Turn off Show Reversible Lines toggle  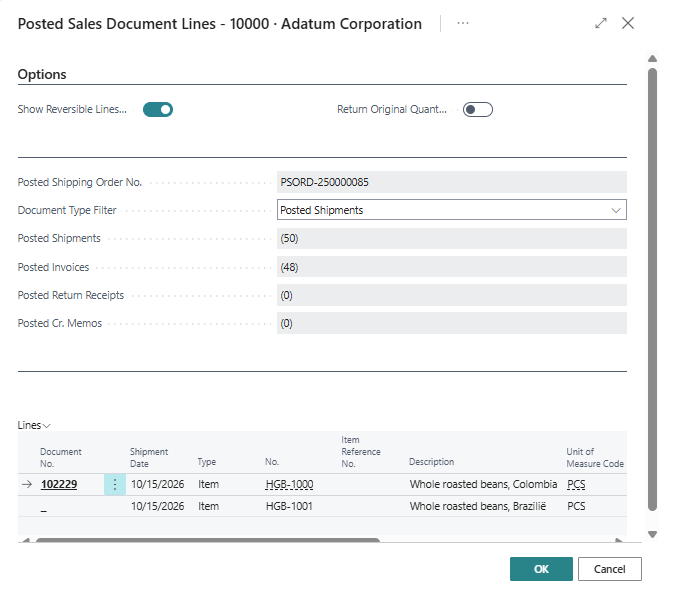158,110
